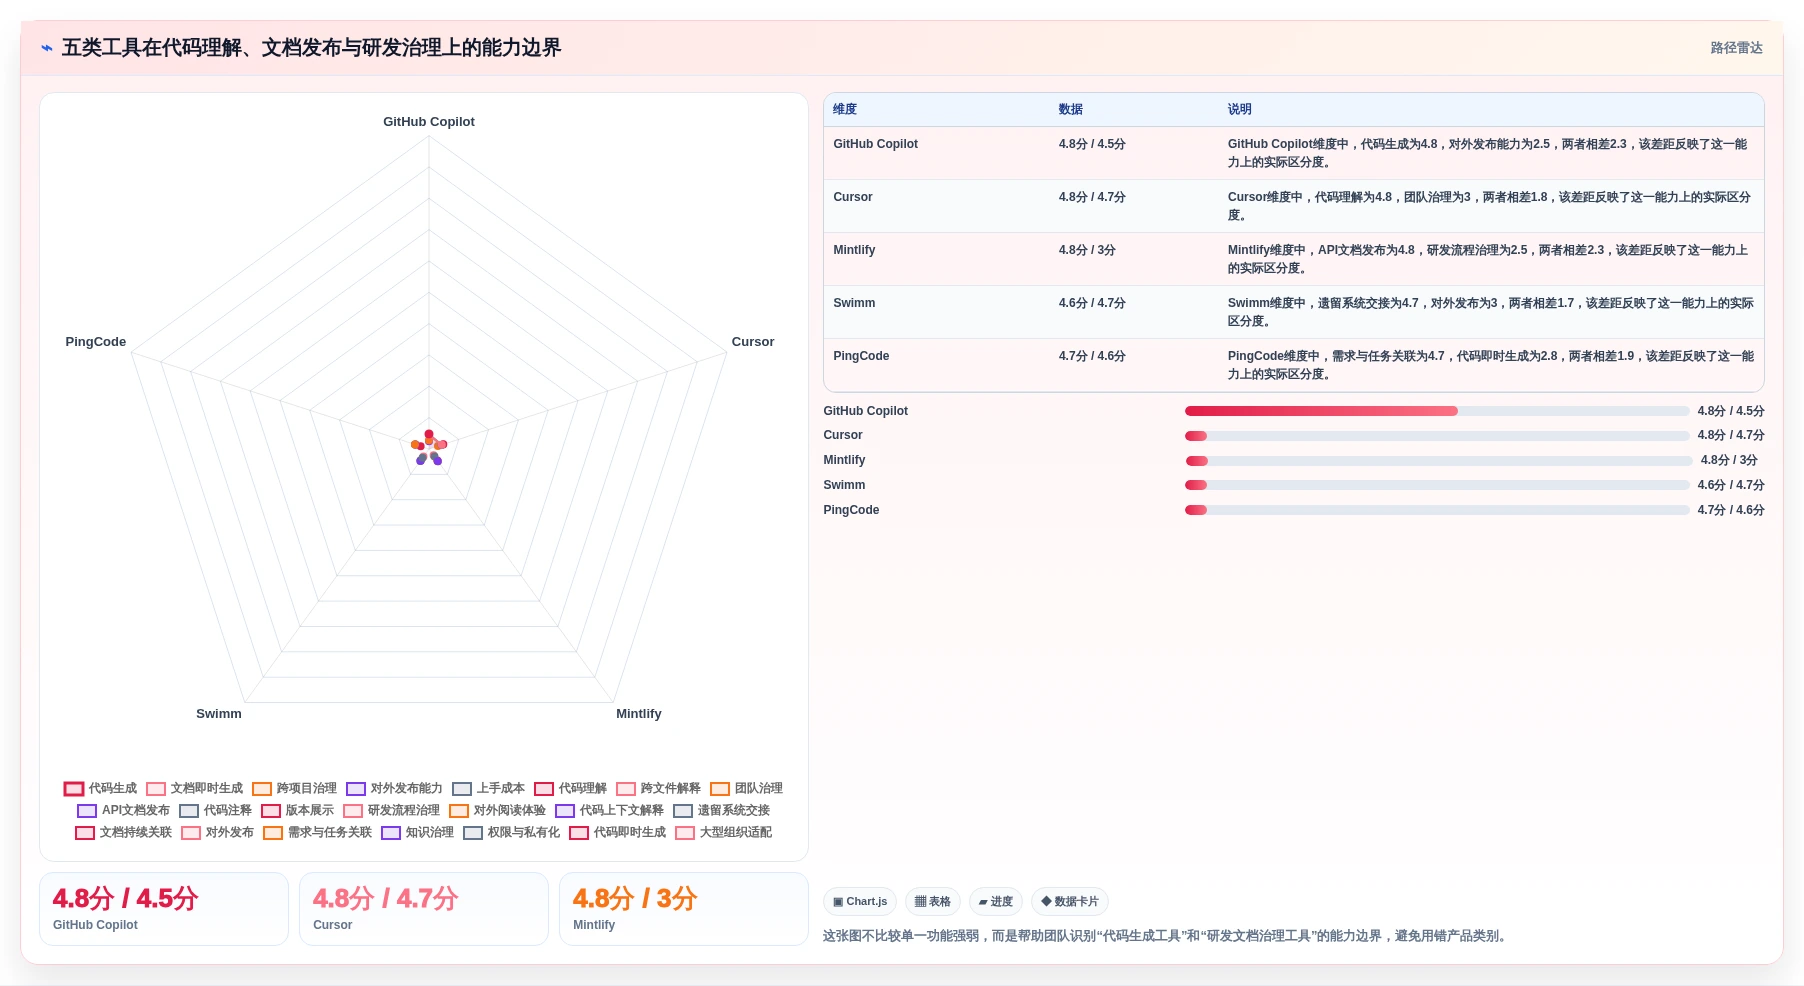Click the 数据 column header
The image size is (1804, 986).
tap(1071, 109)
